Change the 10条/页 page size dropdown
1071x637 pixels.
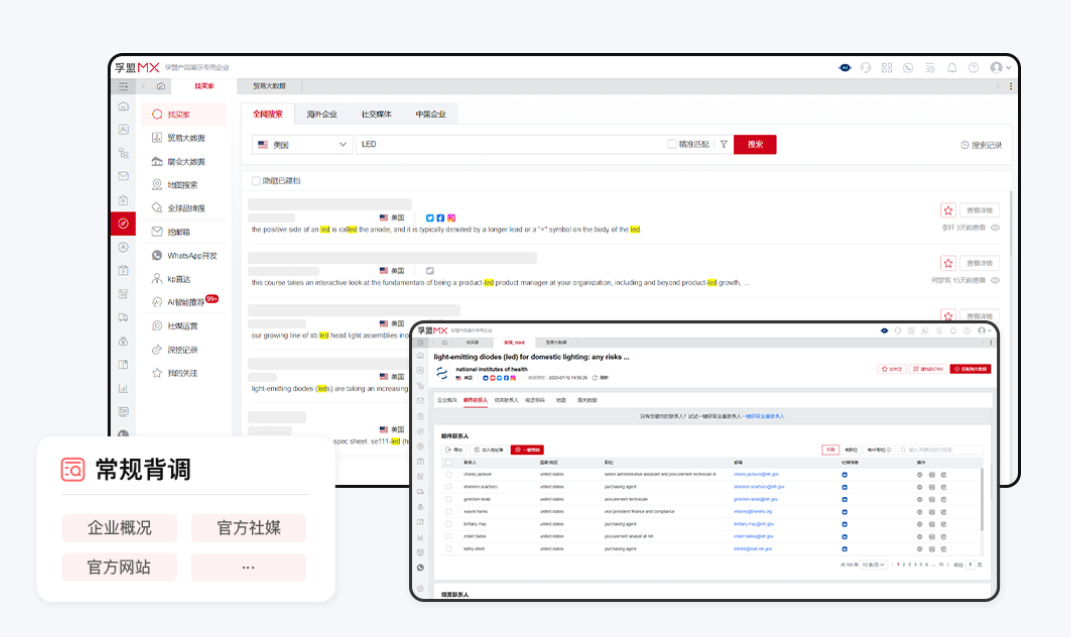pyautogui.click(x=873, y=564)
